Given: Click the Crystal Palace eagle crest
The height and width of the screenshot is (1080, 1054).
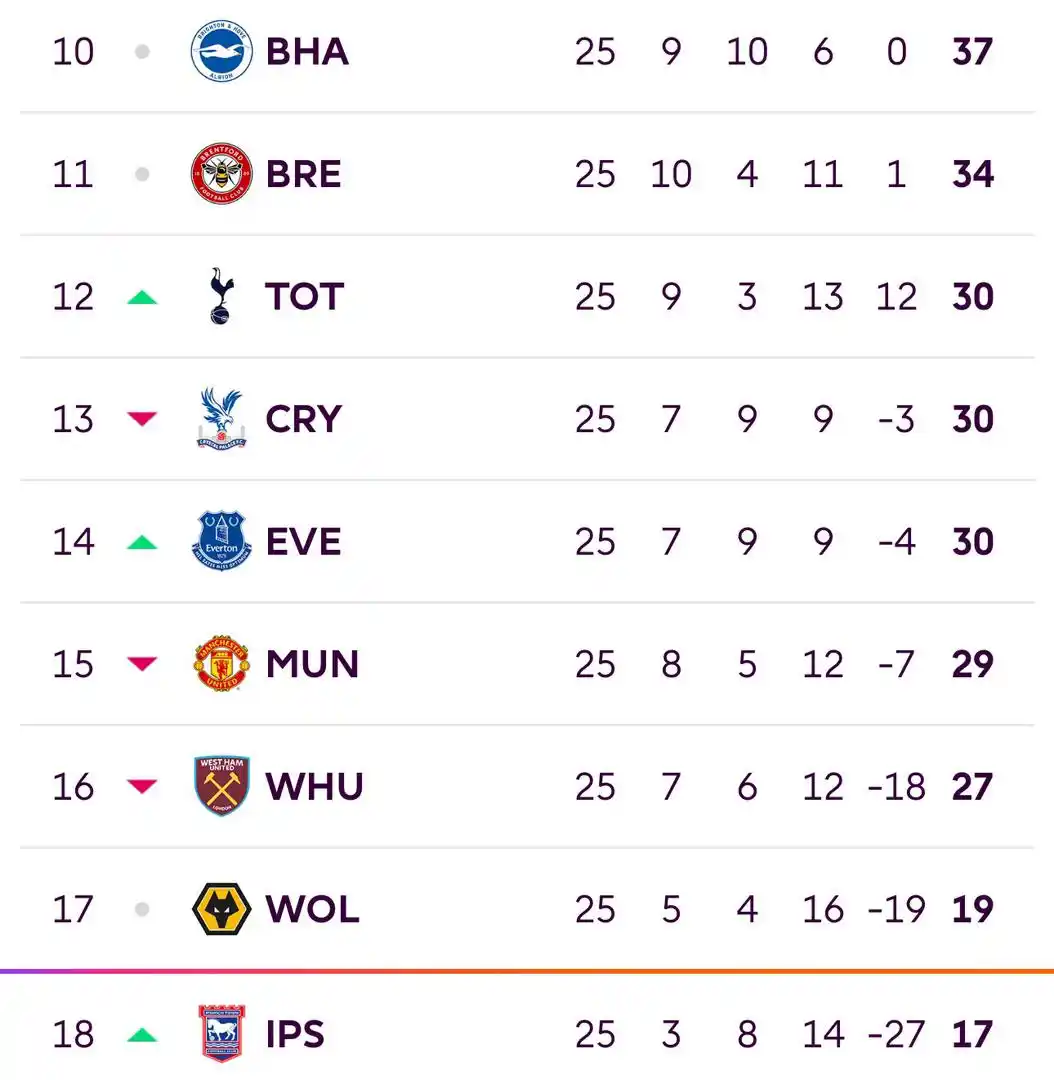Looking at the screenshot, I should [221, 418].
